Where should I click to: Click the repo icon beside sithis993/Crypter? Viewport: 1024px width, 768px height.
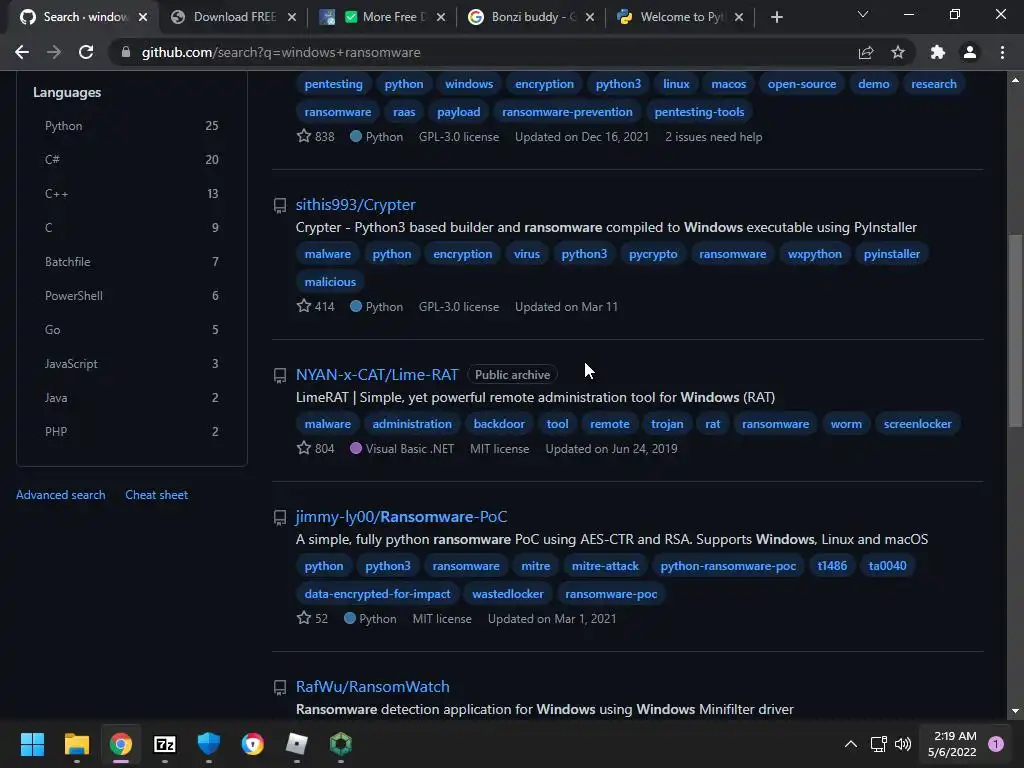tap(280, 206)
